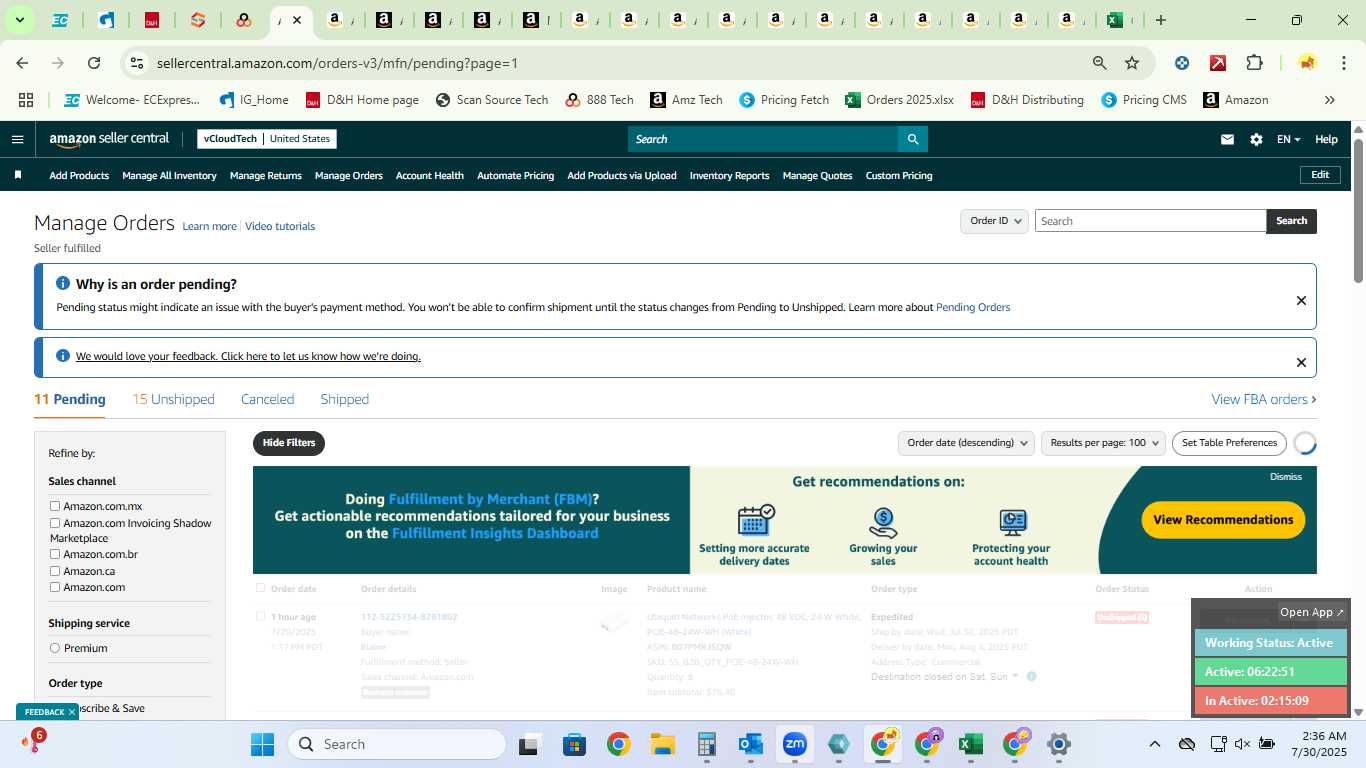Click the Amazon Seller Central logo
The image size is (1366, 768).
pyautogui.click(x=110, y=139)
